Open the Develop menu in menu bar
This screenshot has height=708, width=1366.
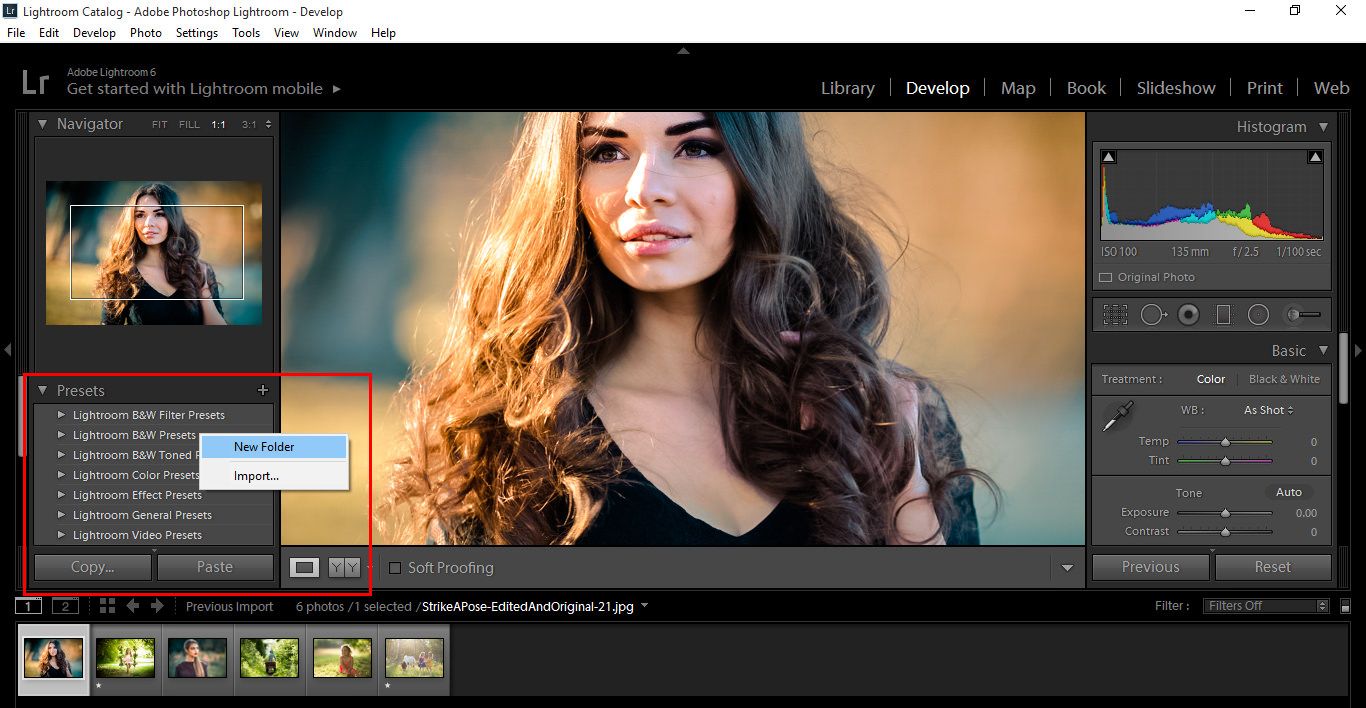tap(94, 32)
